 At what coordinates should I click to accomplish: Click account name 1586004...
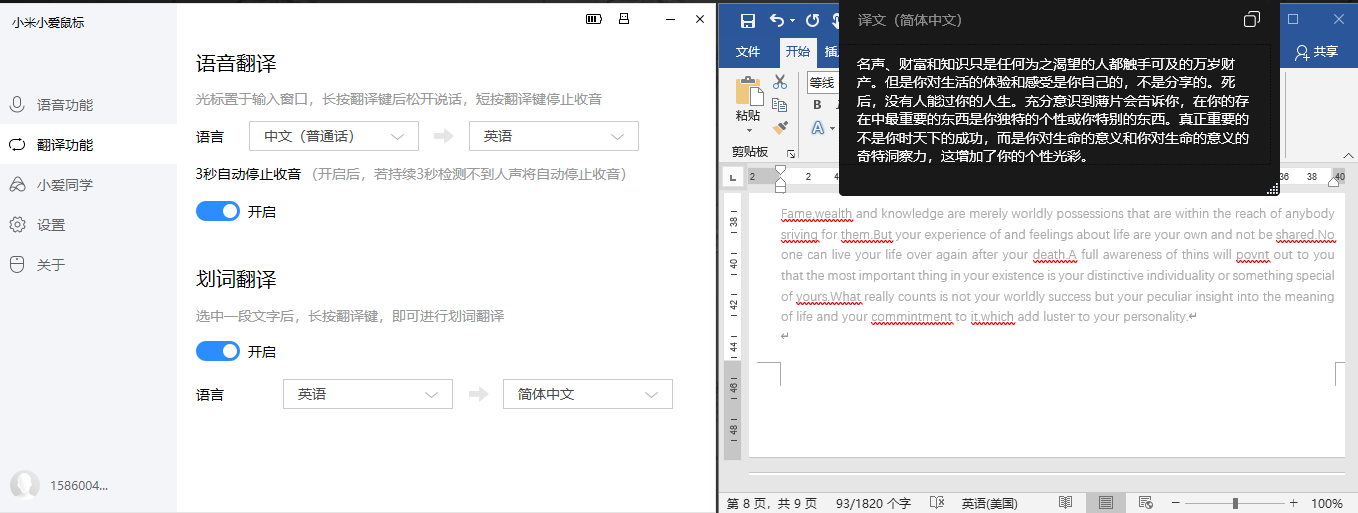[x=79, y=486]
